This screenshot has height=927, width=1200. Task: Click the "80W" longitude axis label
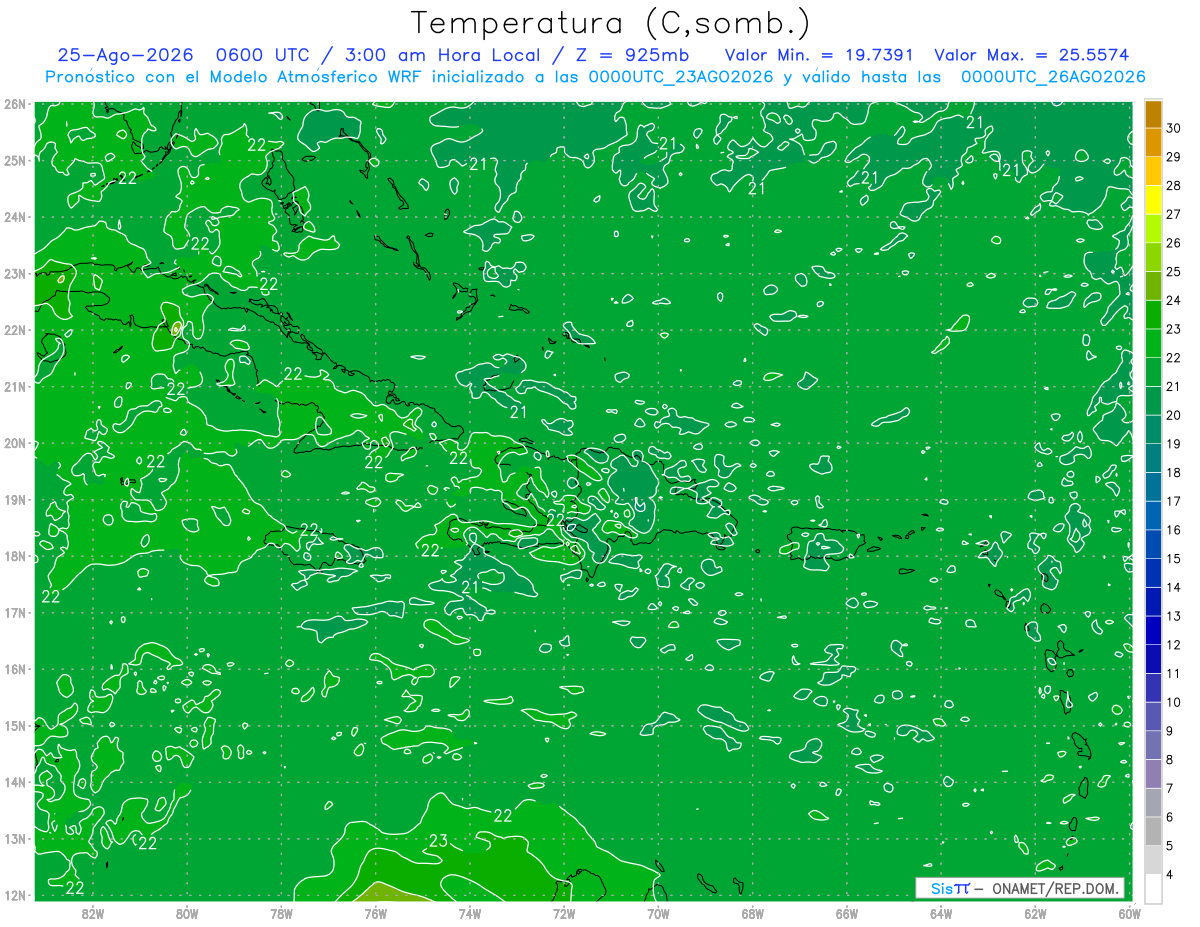click(x=187, y=912)
